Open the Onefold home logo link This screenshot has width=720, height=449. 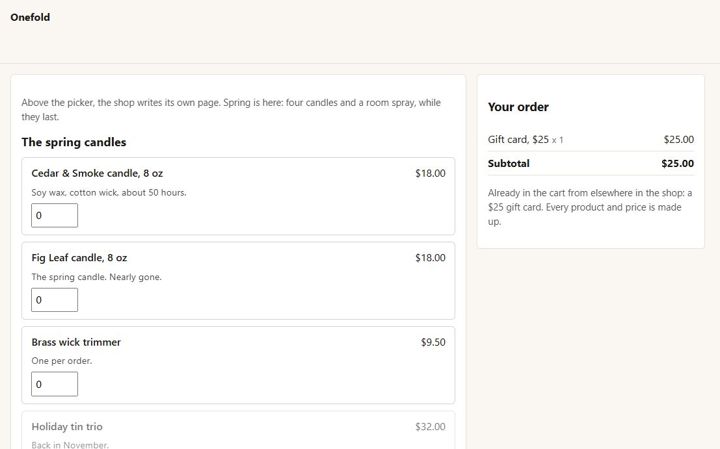(30, 17)
